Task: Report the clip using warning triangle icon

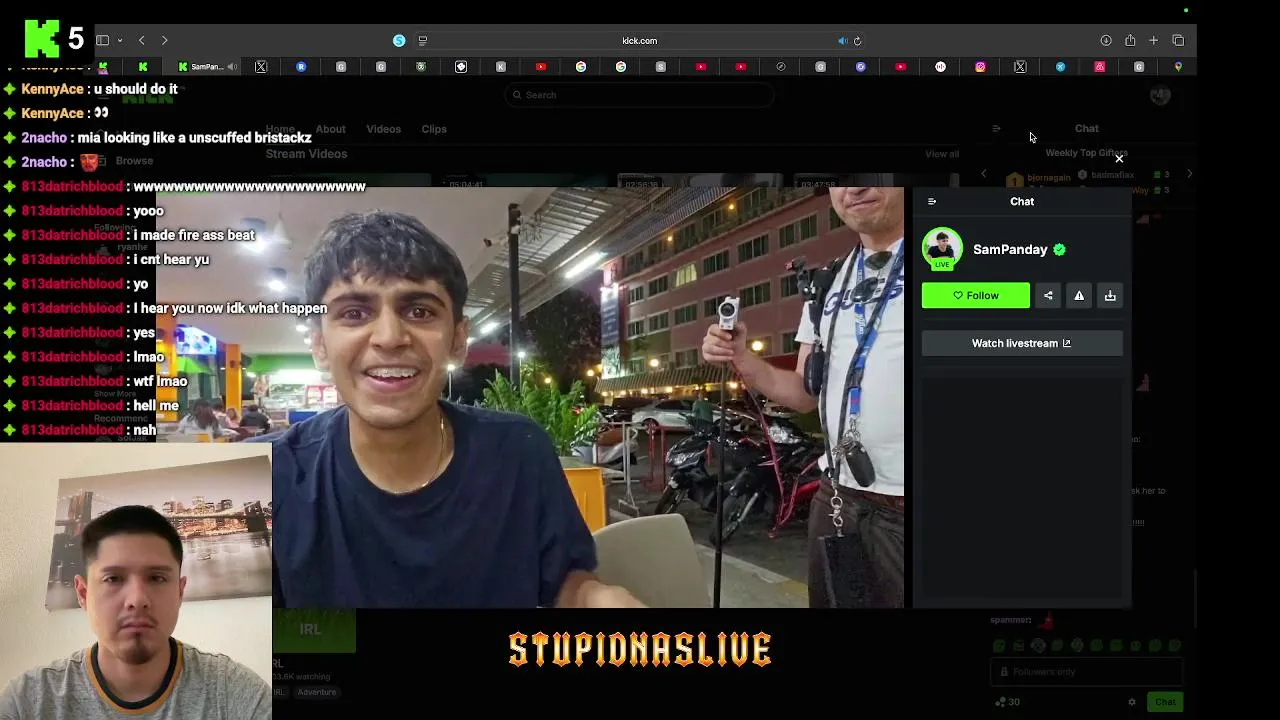Action: (x=1079, y=295)
